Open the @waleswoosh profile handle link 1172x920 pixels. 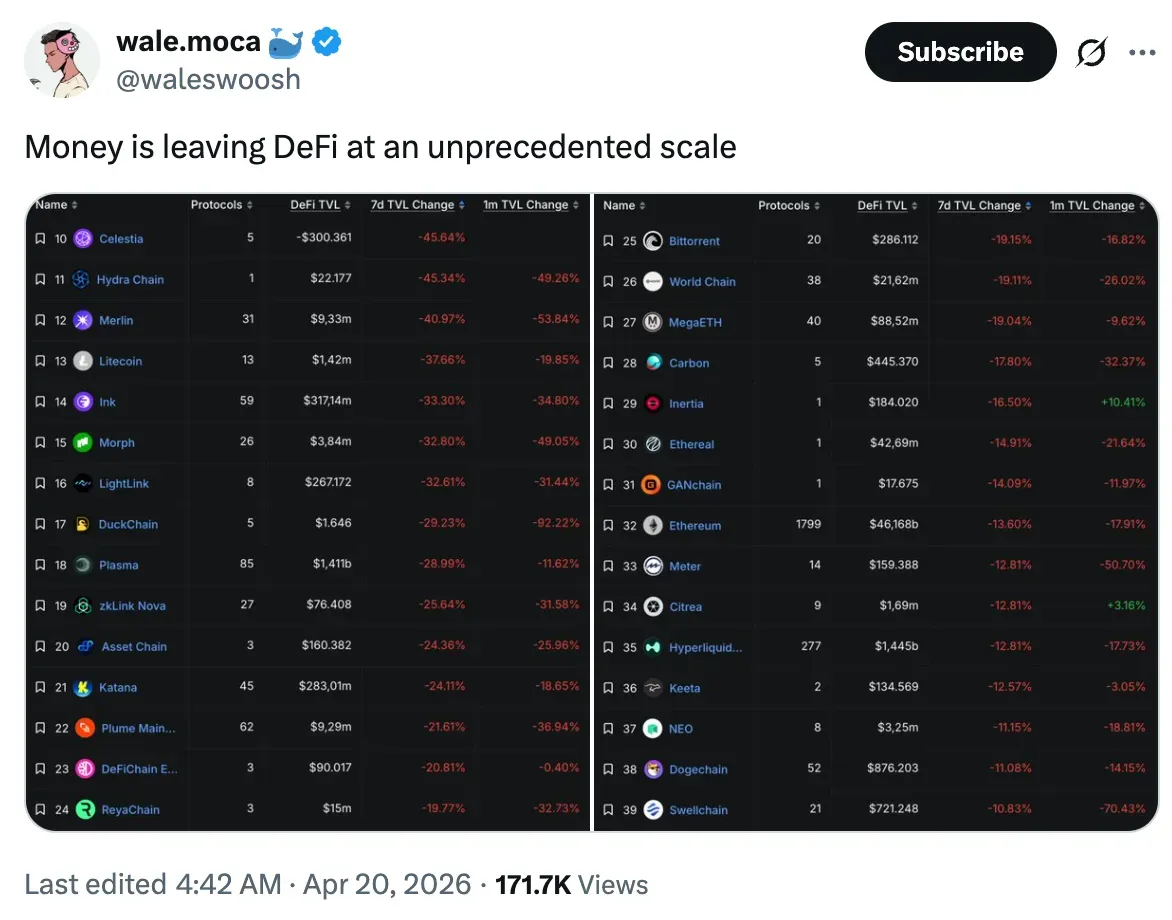click(208, 78)
